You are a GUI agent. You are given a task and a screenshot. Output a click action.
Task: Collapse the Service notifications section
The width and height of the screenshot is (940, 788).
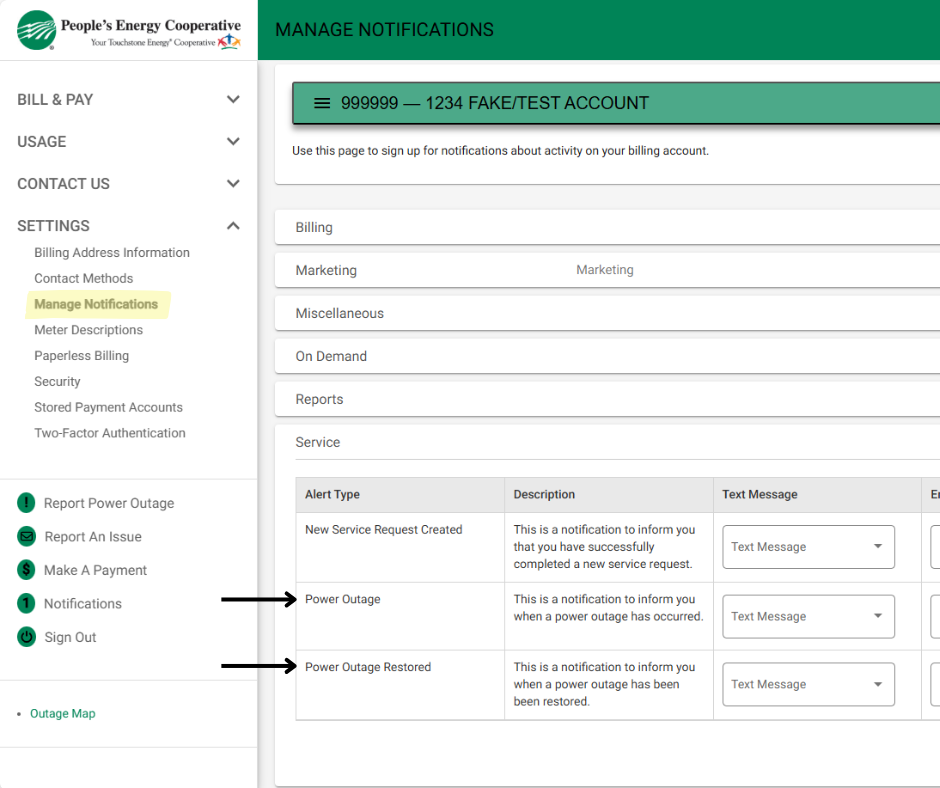pos(607,443)
